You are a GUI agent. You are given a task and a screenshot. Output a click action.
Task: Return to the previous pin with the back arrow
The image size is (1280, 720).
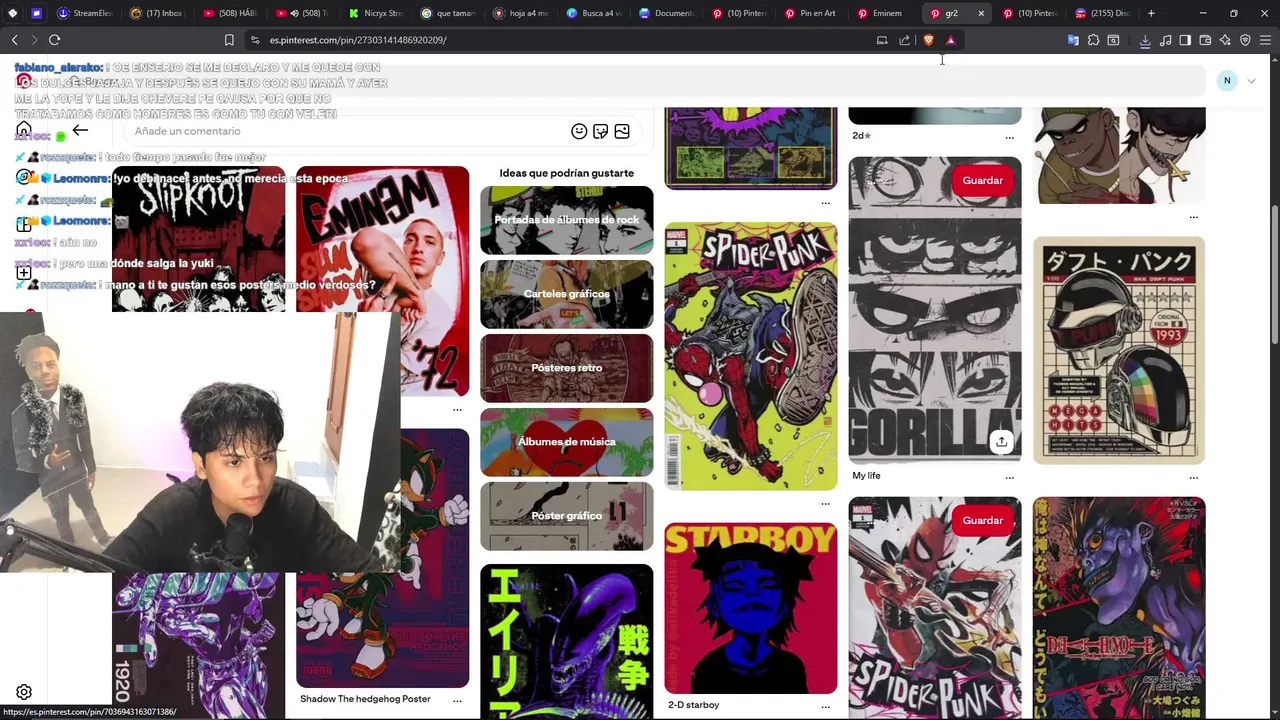point(80,130)
